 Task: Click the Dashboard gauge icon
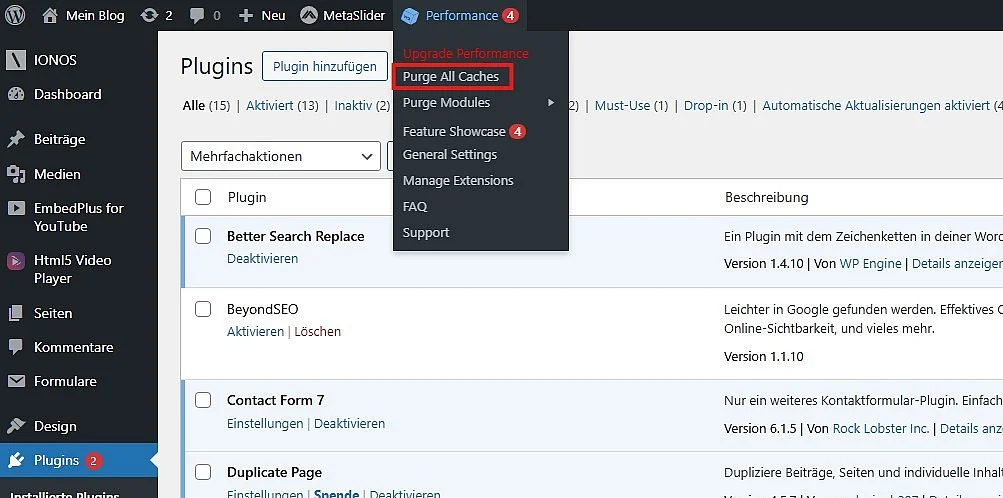tap(16, 94)
